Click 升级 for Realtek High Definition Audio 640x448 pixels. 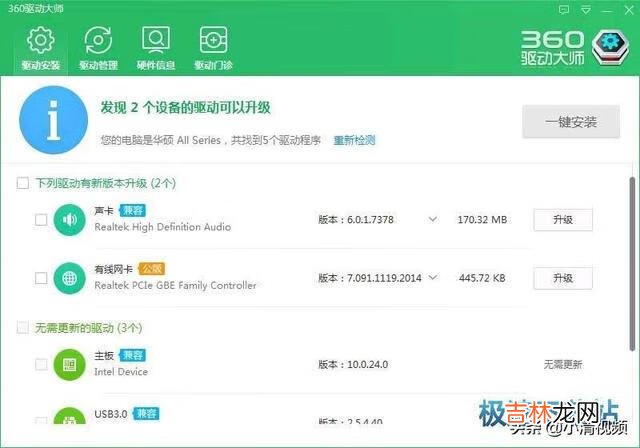pos(561,219)
